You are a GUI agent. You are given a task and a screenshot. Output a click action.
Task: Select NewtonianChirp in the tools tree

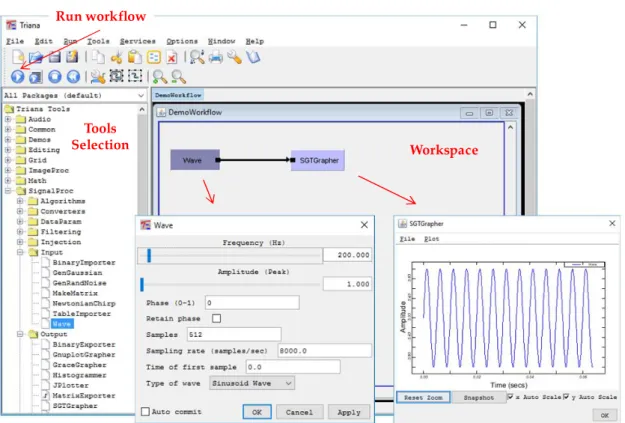(x=84, y=303)
